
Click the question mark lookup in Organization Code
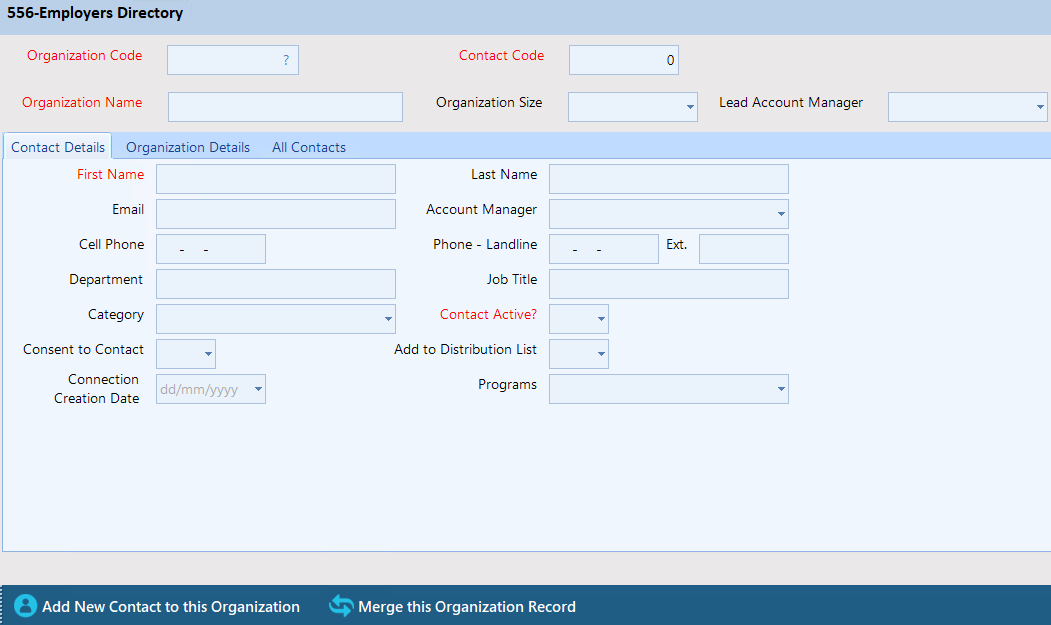(285, 60)
